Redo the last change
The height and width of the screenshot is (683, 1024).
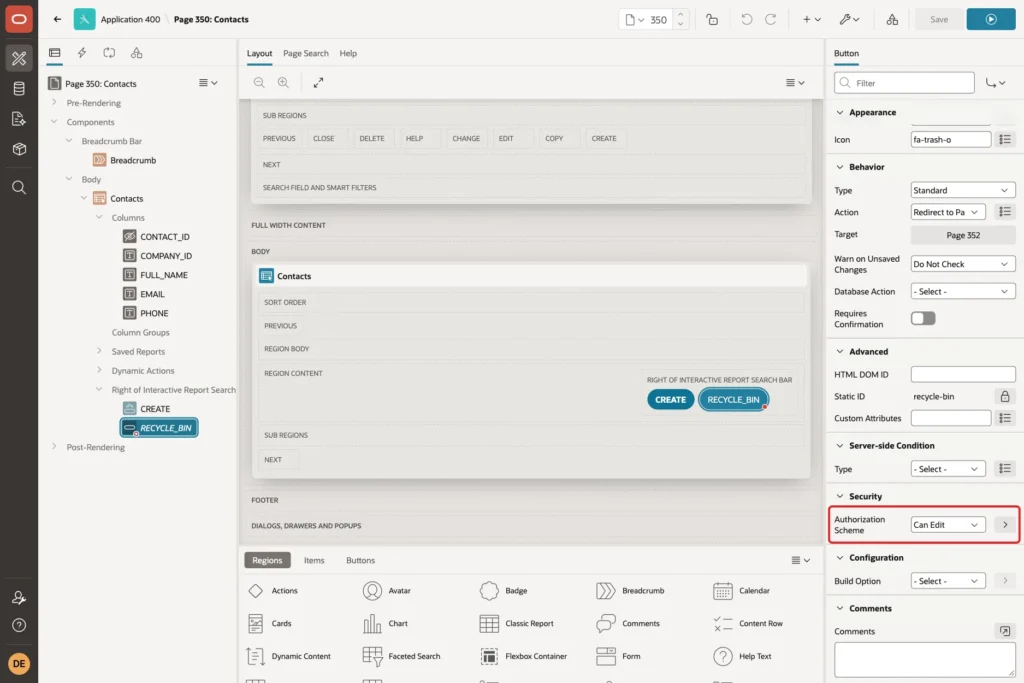(771, 20)
